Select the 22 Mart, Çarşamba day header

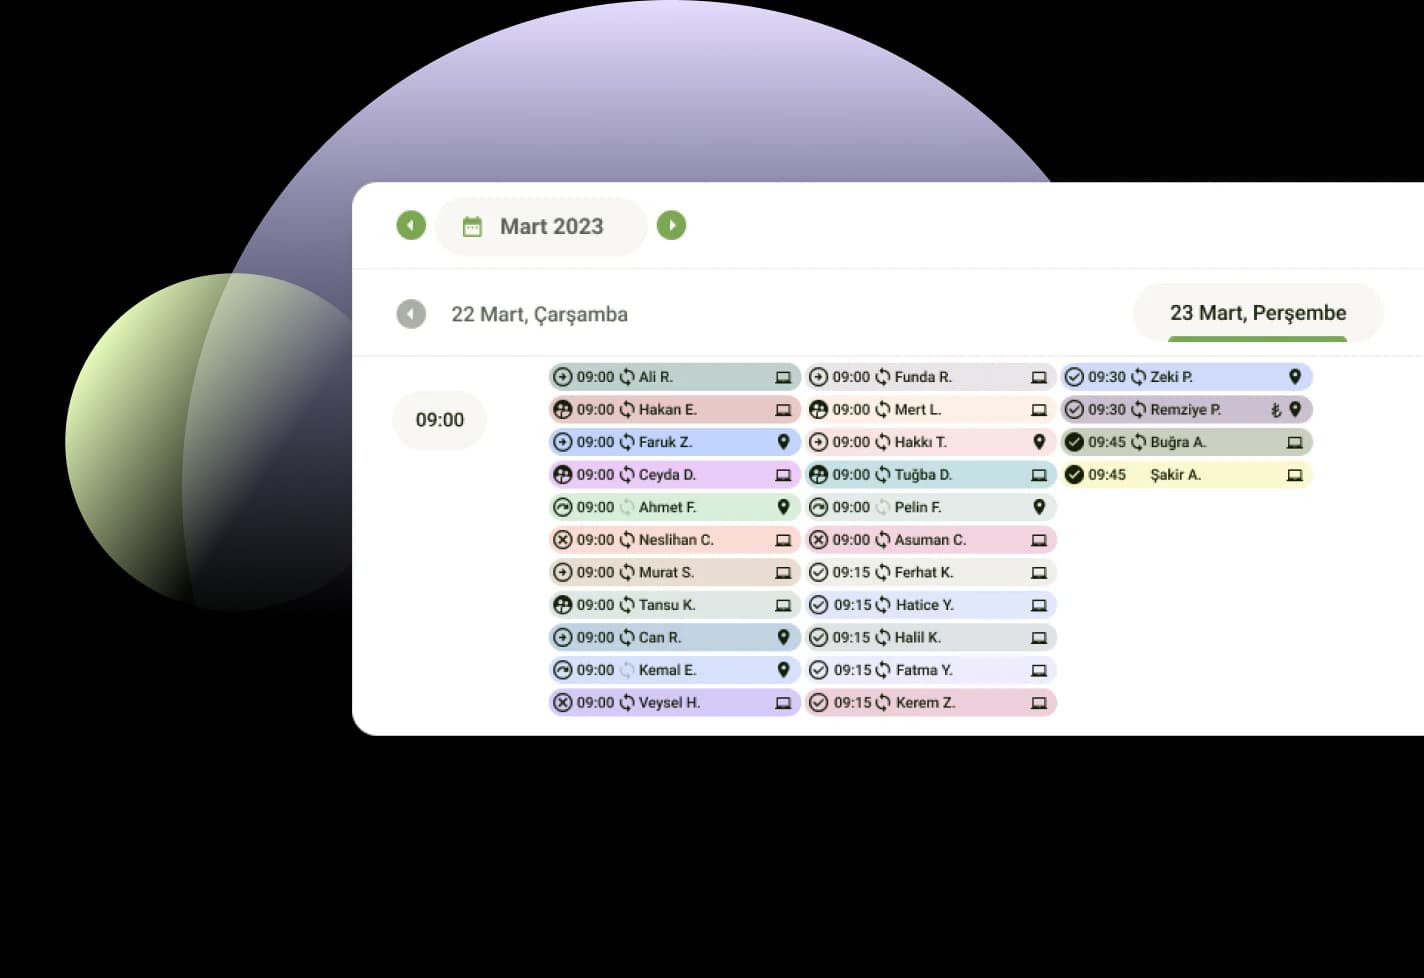point(539,314)
